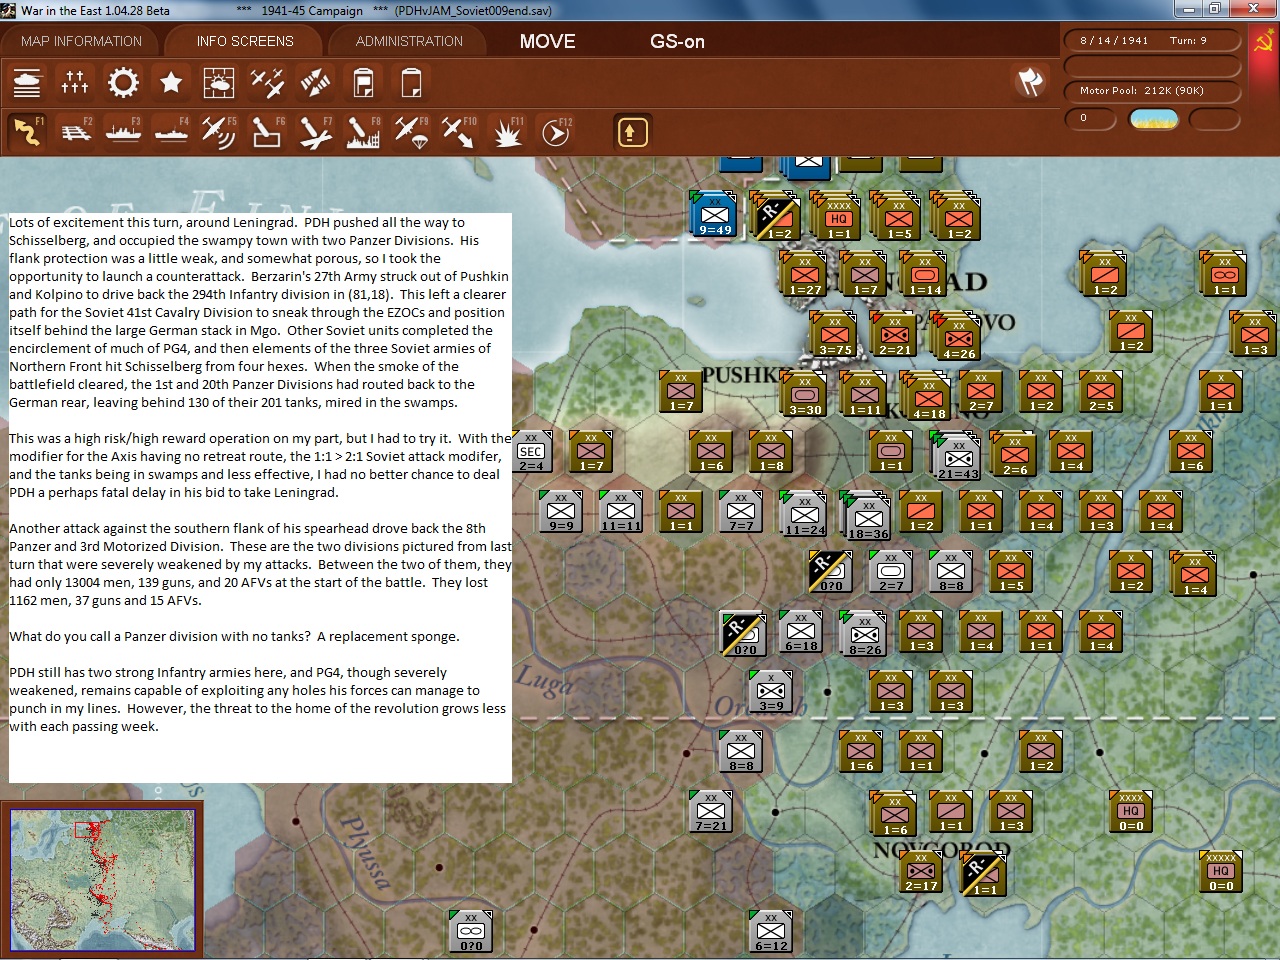Select the Soviet unit counter 3=75
This screenshot has width=1280, height=960.
(x=835, y=335)
